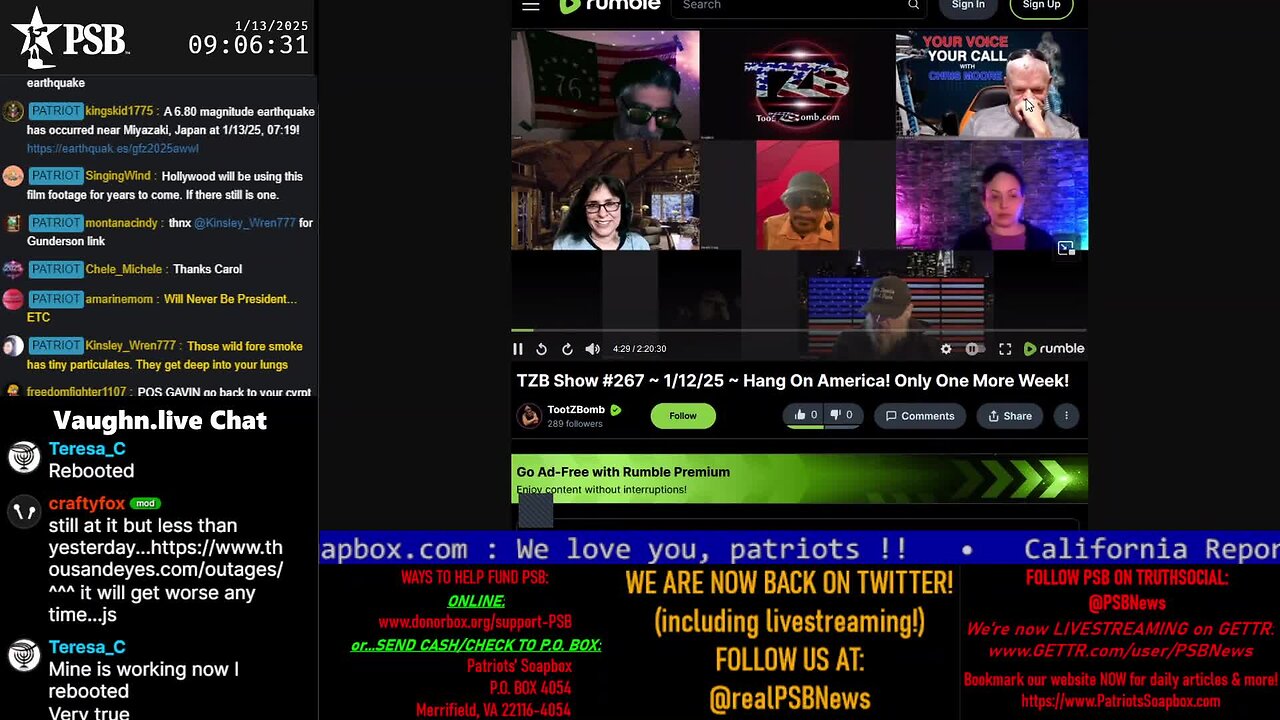Screen dimensions: 1280x720
Task: Seek on the video progress bar
Action: point(799,330)
